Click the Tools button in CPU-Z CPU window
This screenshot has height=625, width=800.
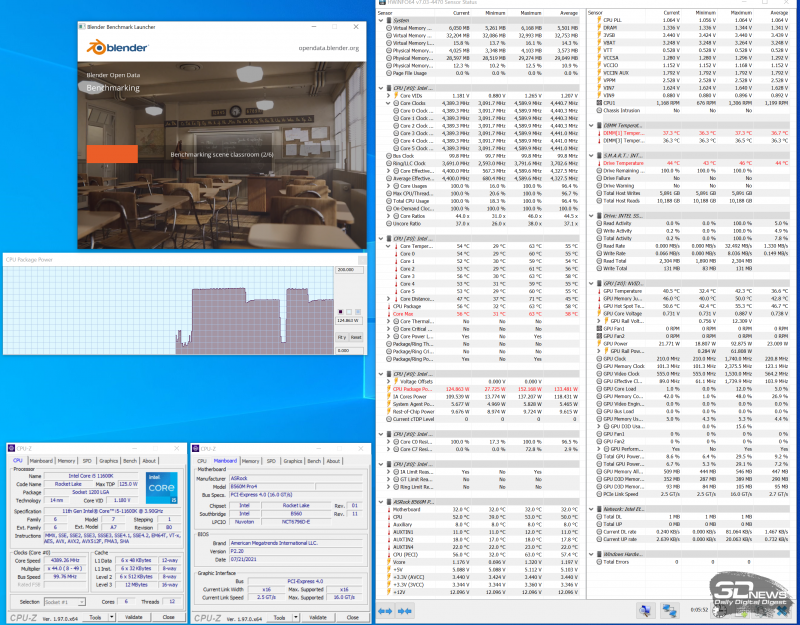coord(95,617)
